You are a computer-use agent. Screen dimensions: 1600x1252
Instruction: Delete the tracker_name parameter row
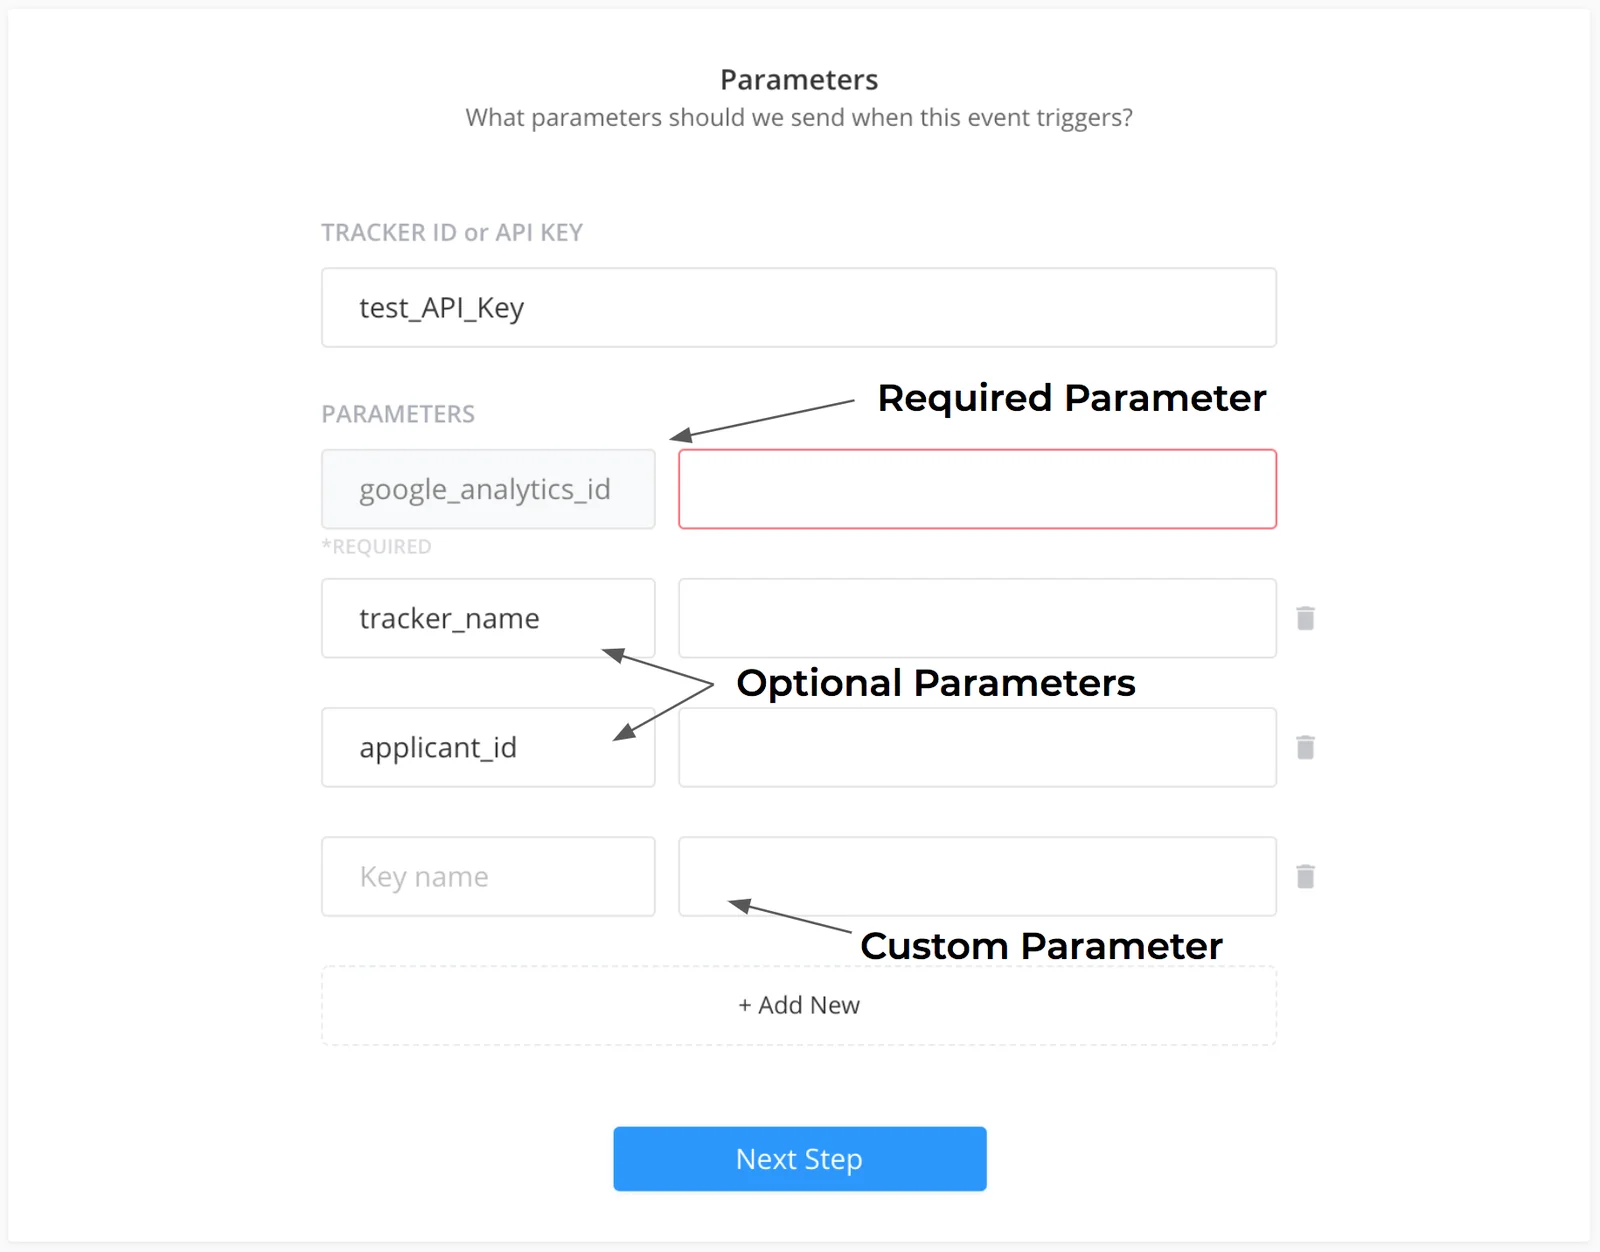1305,618
